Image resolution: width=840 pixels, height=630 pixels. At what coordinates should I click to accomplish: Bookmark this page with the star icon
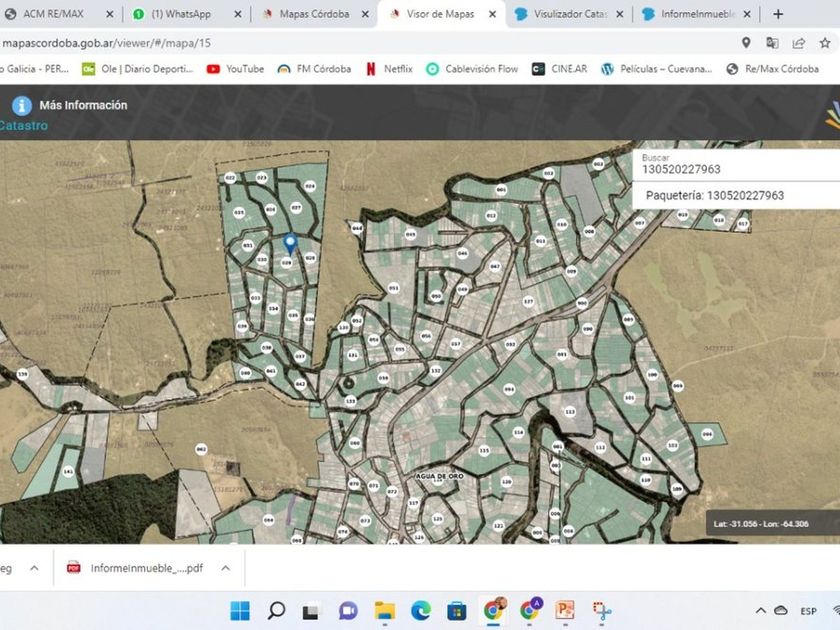pos(825,43)
